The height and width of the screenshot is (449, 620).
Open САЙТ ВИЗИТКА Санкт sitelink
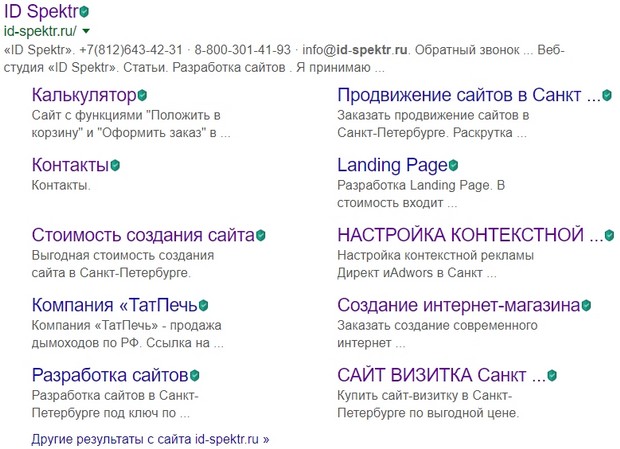point(442,375)
